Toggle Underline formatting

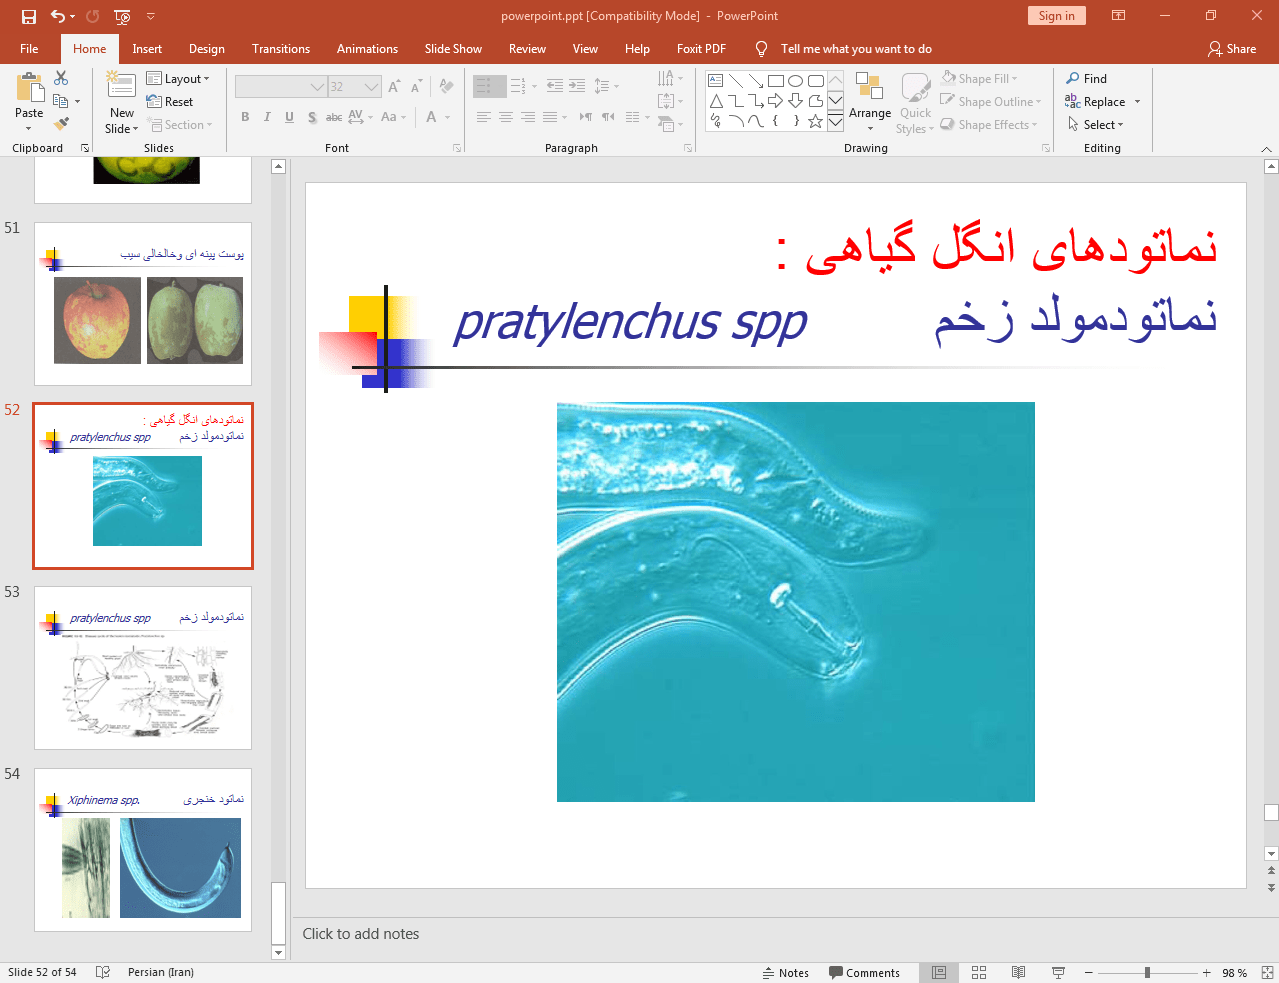[x=289, y=117]
